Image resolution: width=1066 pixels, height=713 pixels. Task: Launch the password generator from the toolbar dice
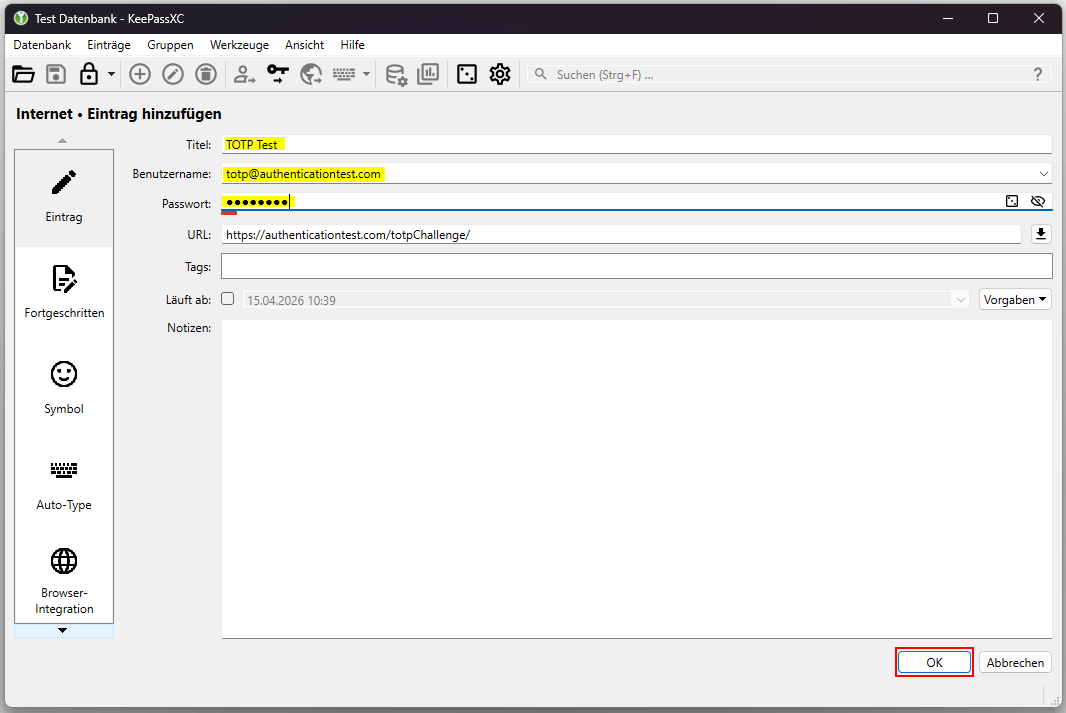point(467,74)
